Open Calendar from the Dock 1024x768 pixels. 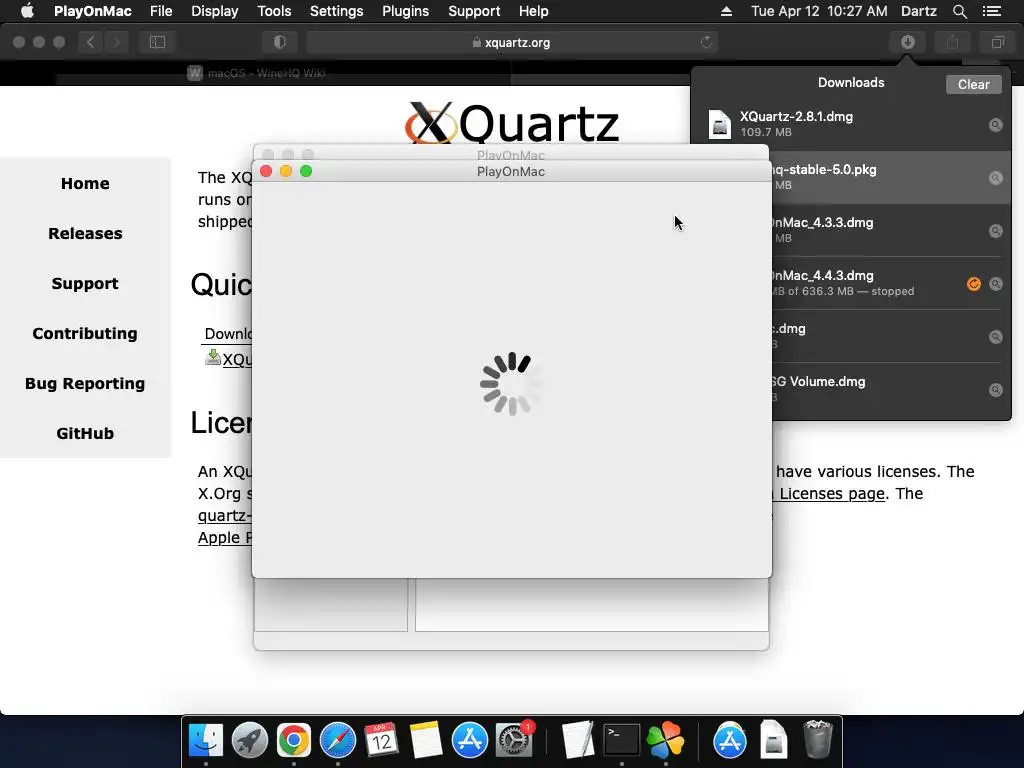tap(381, 741)
